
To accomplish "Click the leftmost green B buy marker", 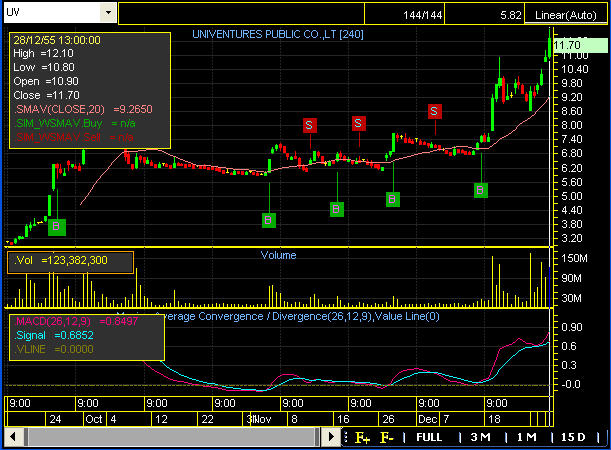I will [57, 227].
